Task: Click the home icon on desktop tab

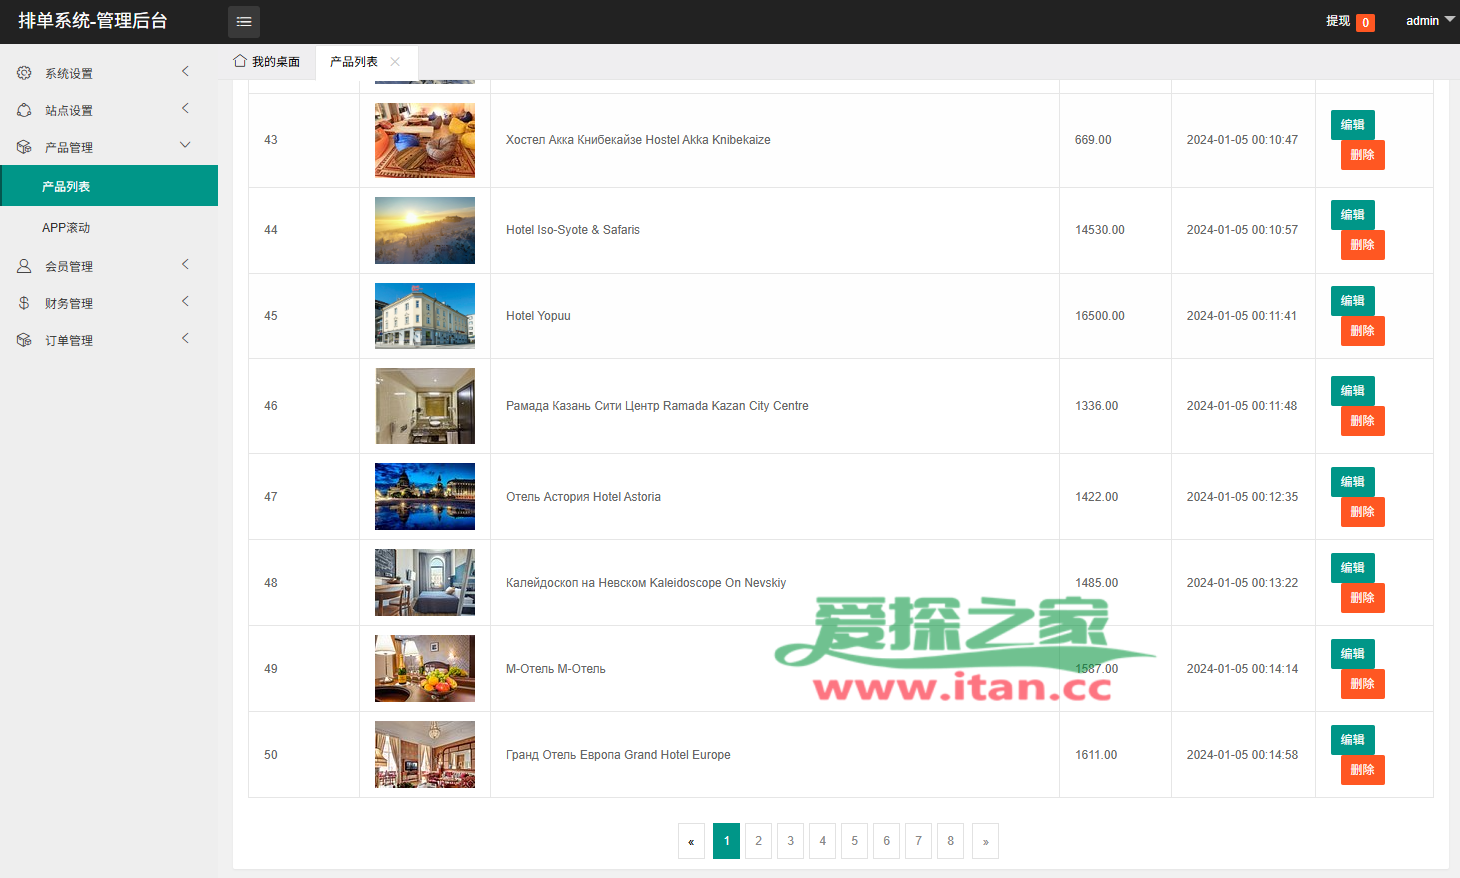Action: pos(240,61)
